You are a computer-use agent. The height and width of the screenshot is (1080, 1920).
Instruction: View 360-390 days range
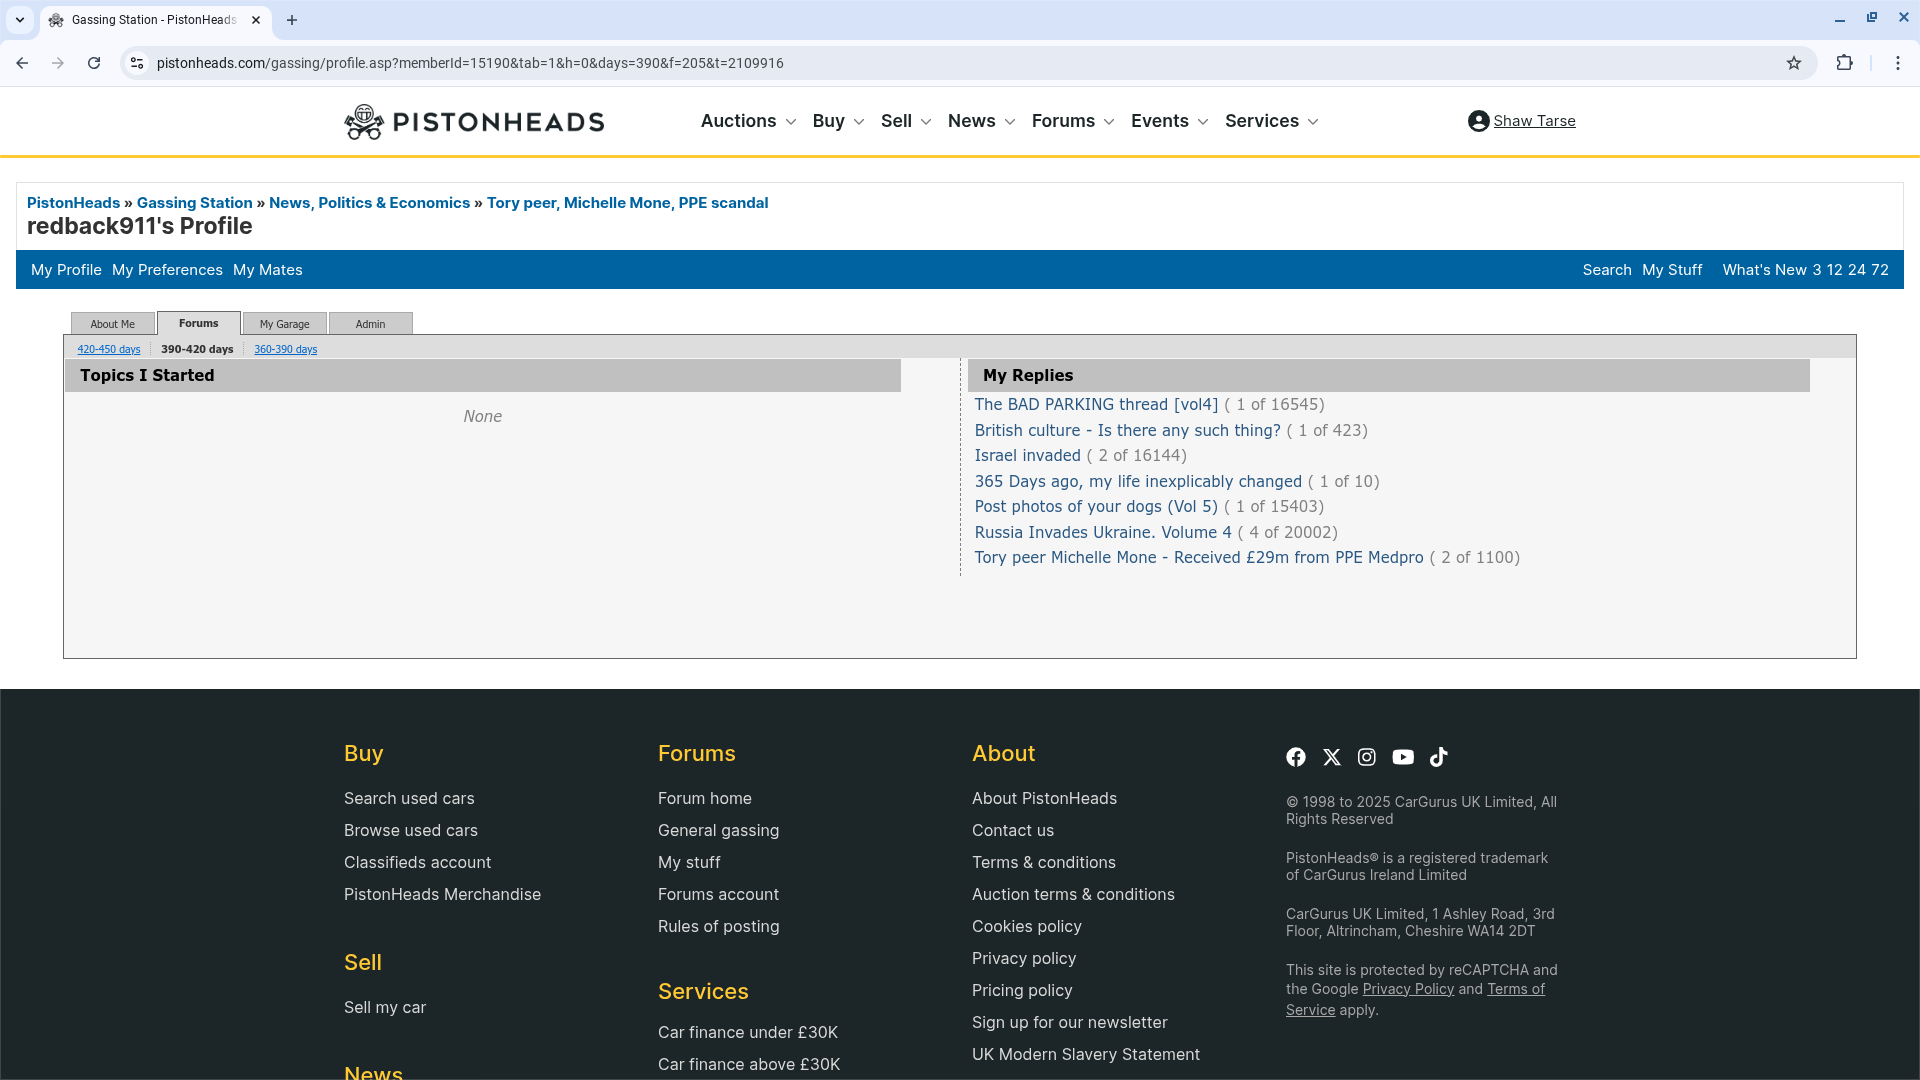click(286, 349)
